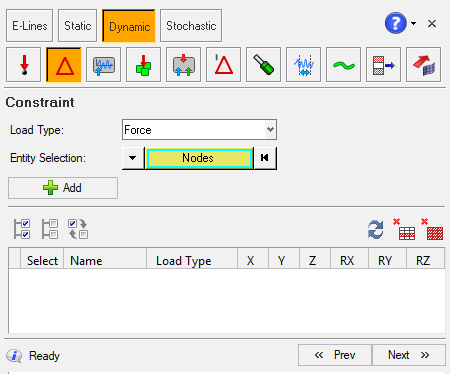This screenshot has width=450, height=374.
Task: Open the green boxes mass load icon
Action: click(143, 65)
